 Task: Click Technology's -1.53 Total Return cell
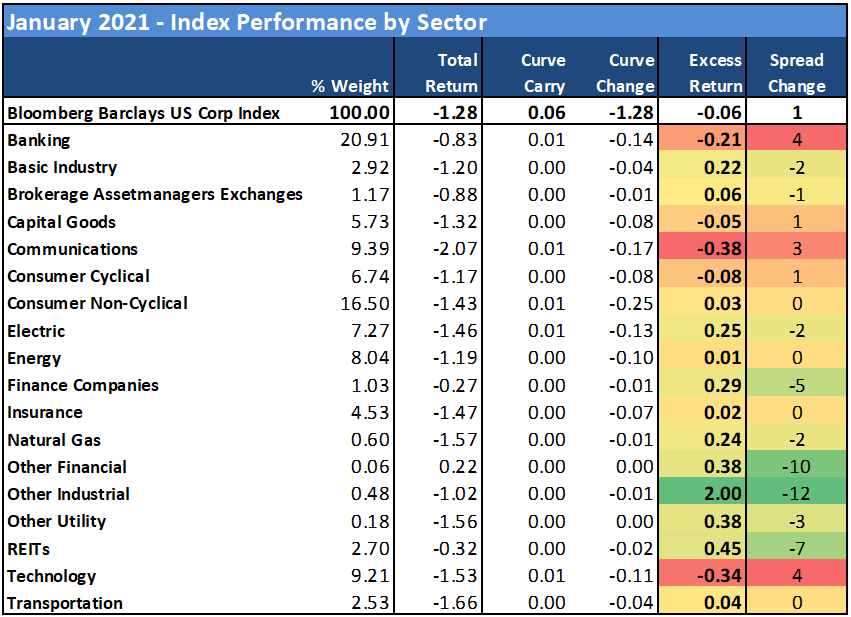pyautogui.click(x=456, y=576)
